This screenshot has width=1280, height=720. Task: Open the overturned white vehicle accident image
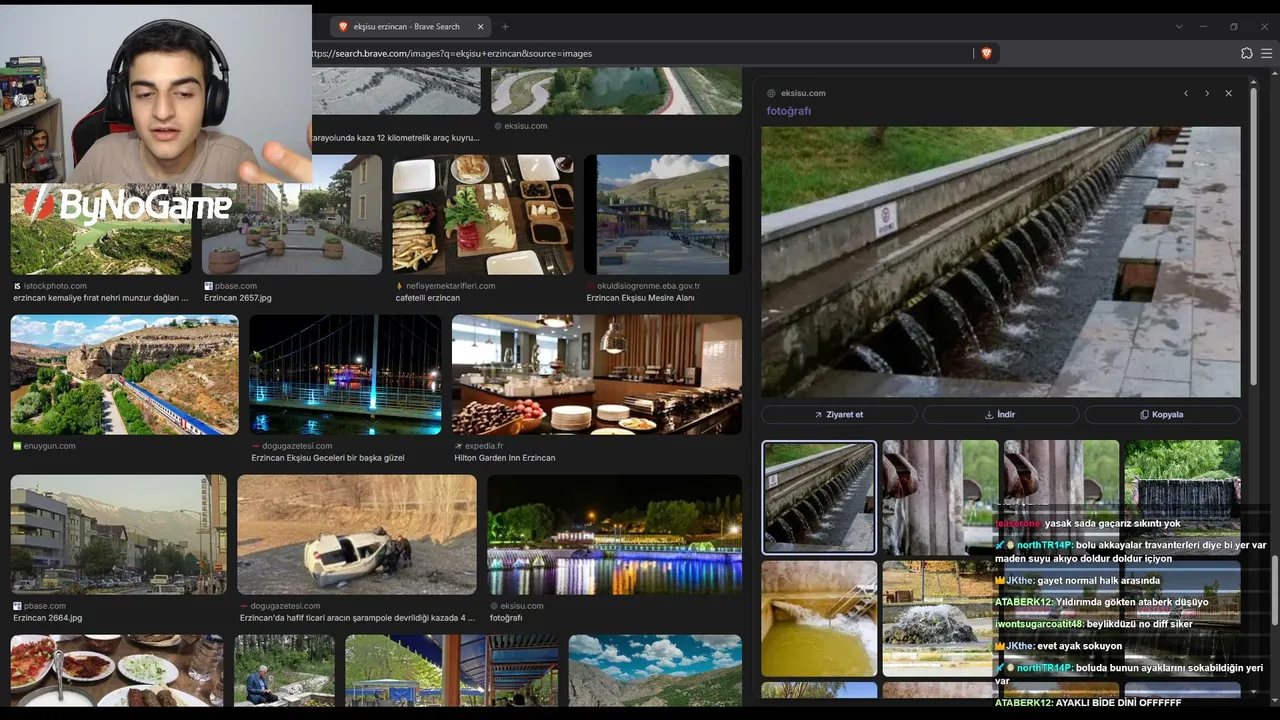tap(357, 535)
